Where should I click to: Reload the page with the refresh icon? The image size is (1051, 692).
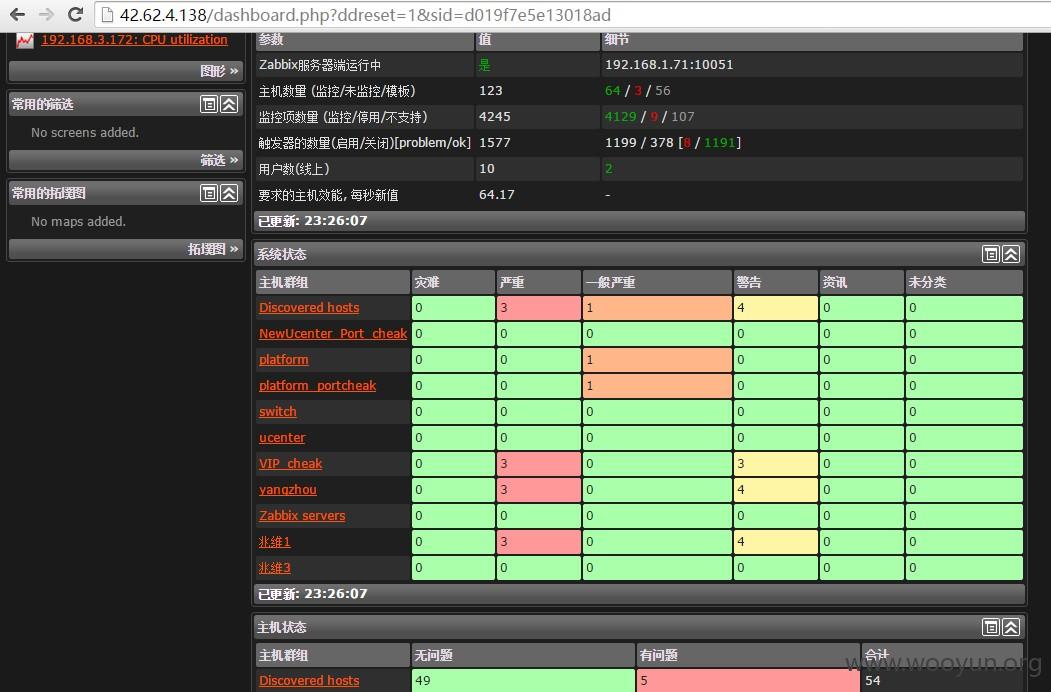tap(76, 14)
